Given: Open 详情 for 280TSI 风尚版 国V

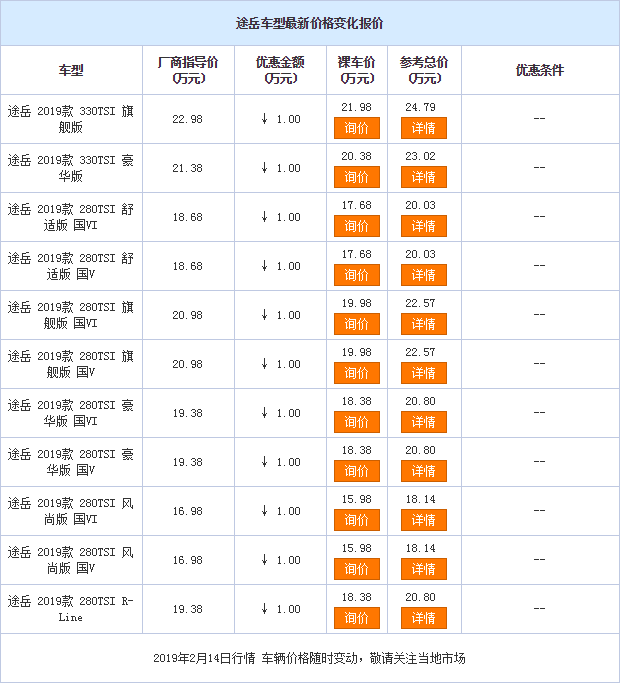Looking at the screenshot, I should (x=424, y=569).
